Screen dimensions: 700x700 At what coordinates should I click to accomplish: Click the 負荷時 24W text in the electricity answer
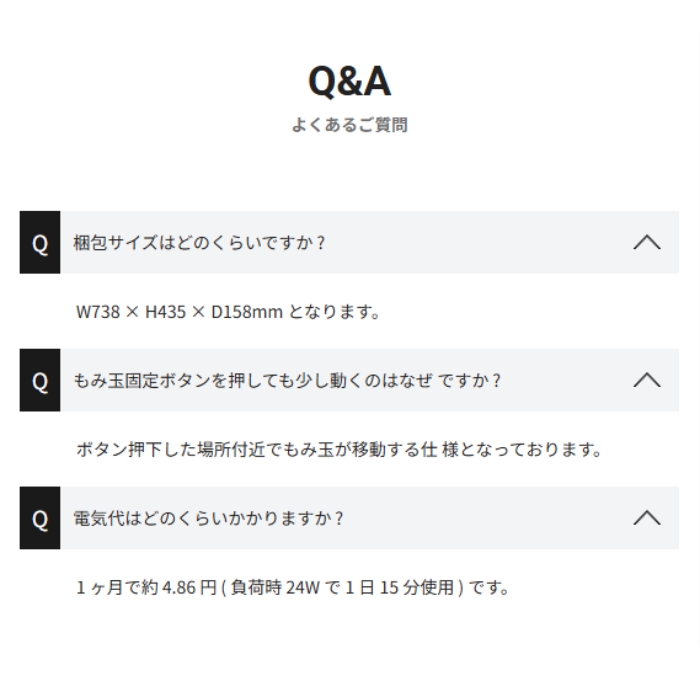click(275, 588)
